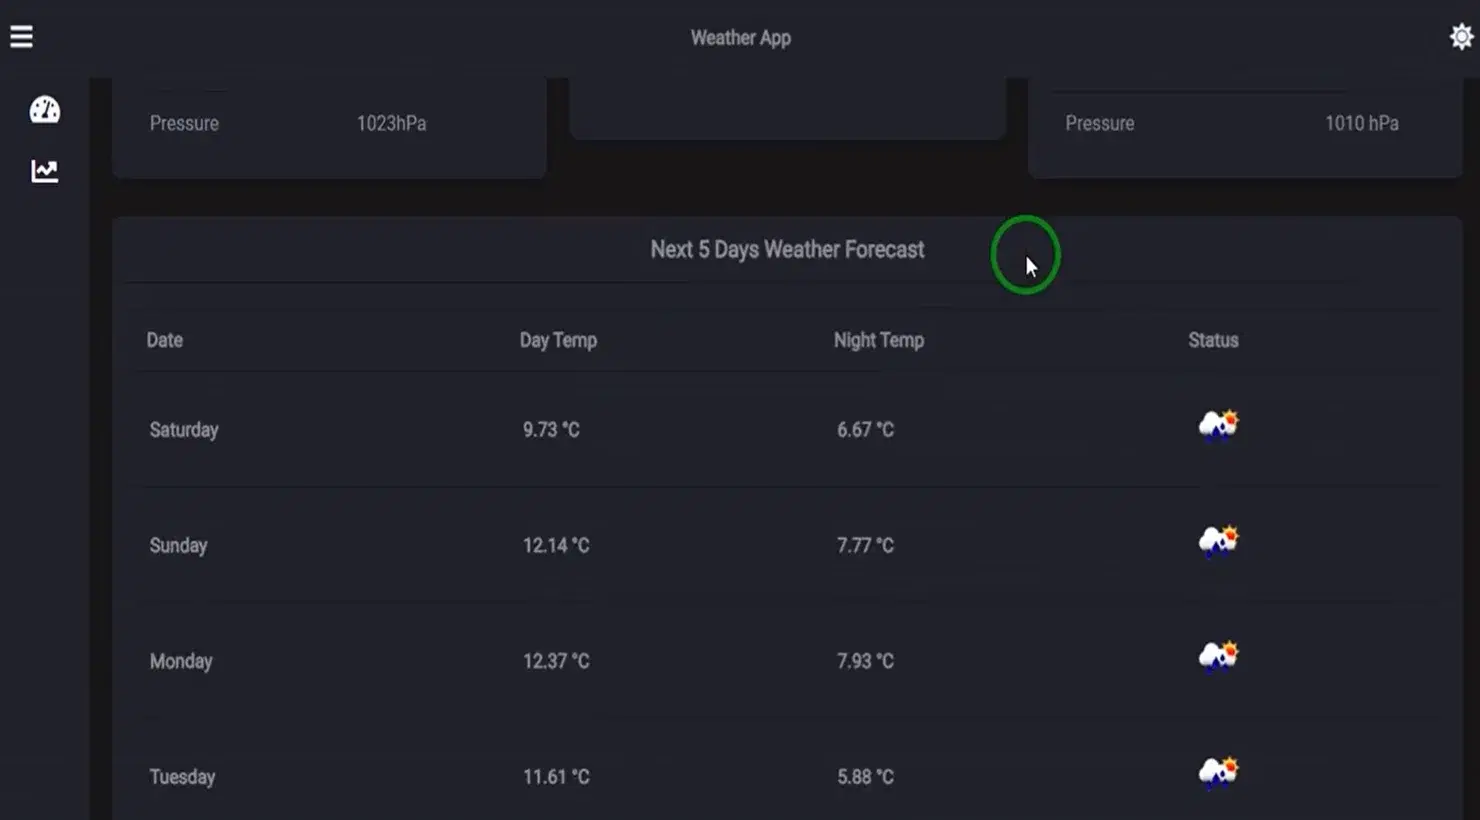Click Saturday's weather status icon

(x=1218, y=426)
